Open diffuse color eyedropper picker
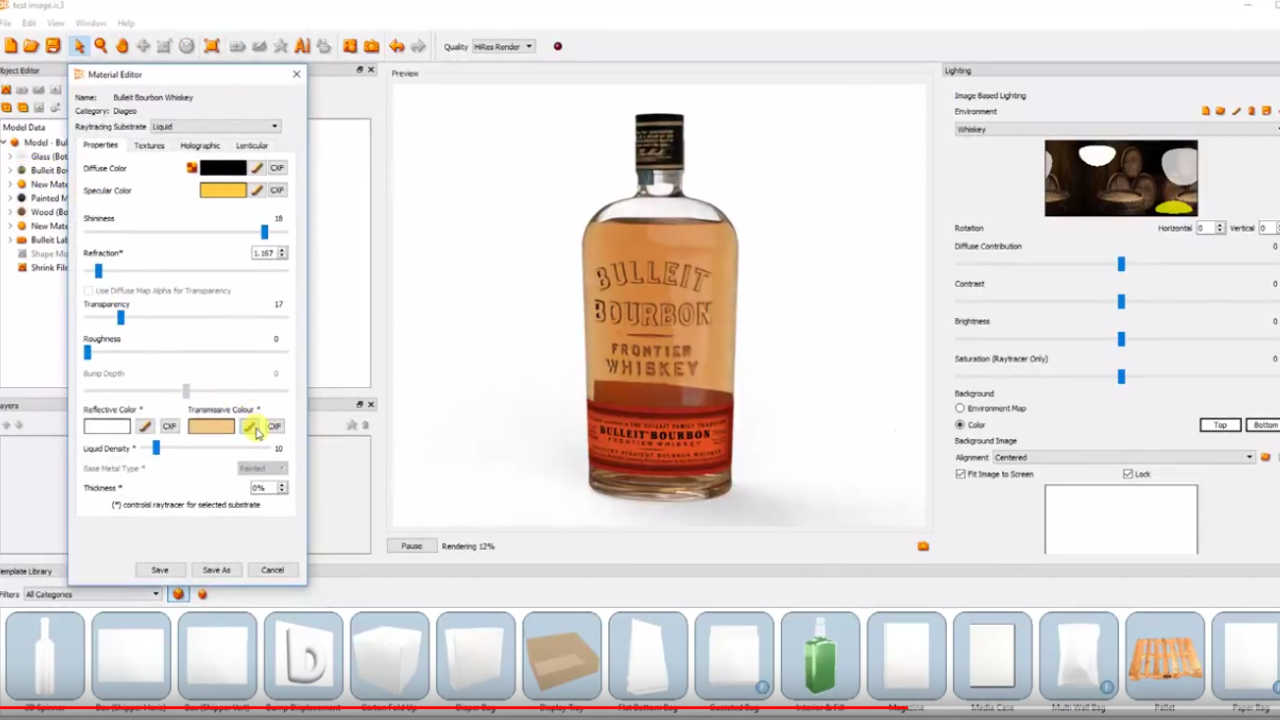This screenshot has height=720, width=1280. (257, 168)
